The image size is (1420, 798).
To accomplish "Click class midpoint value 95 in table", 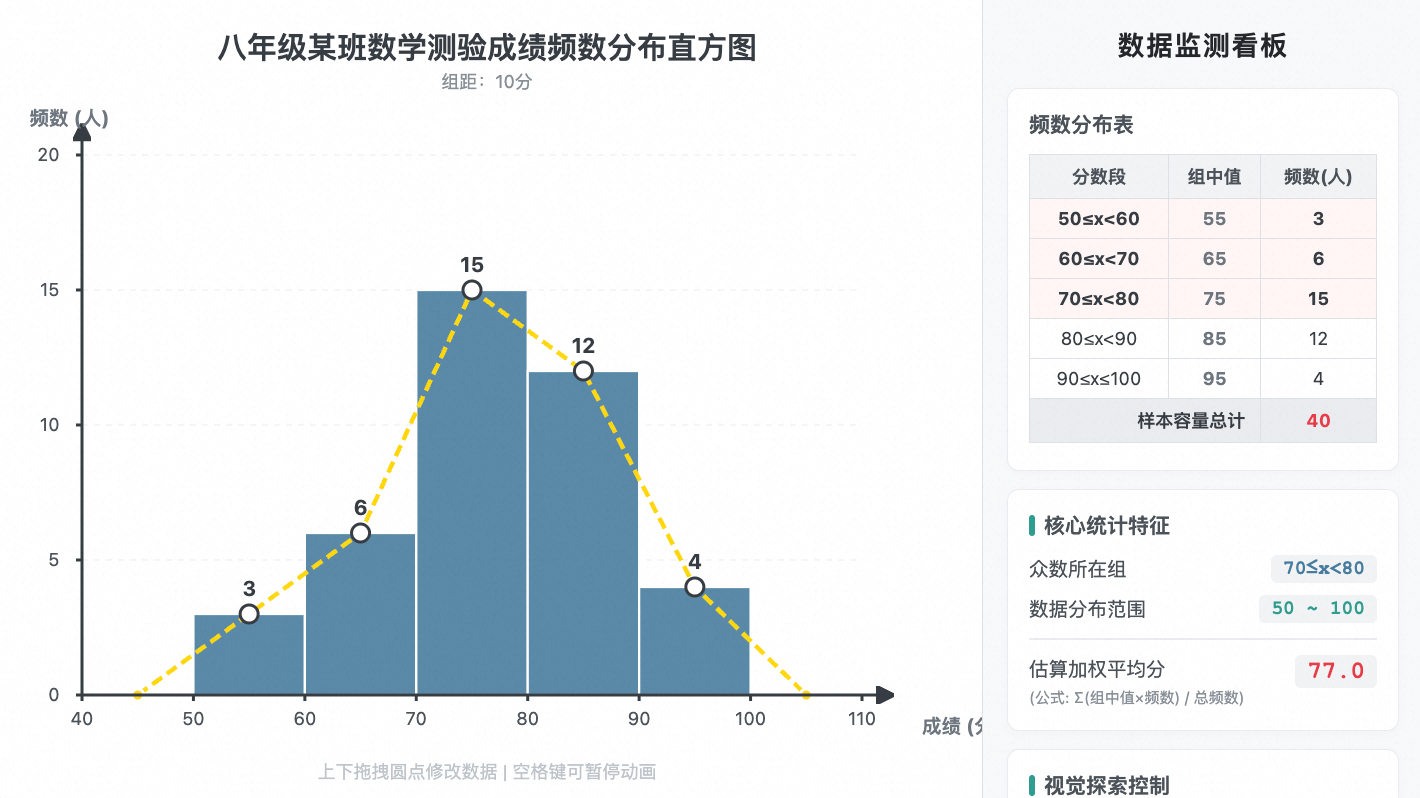I will tap(1215, 379).
